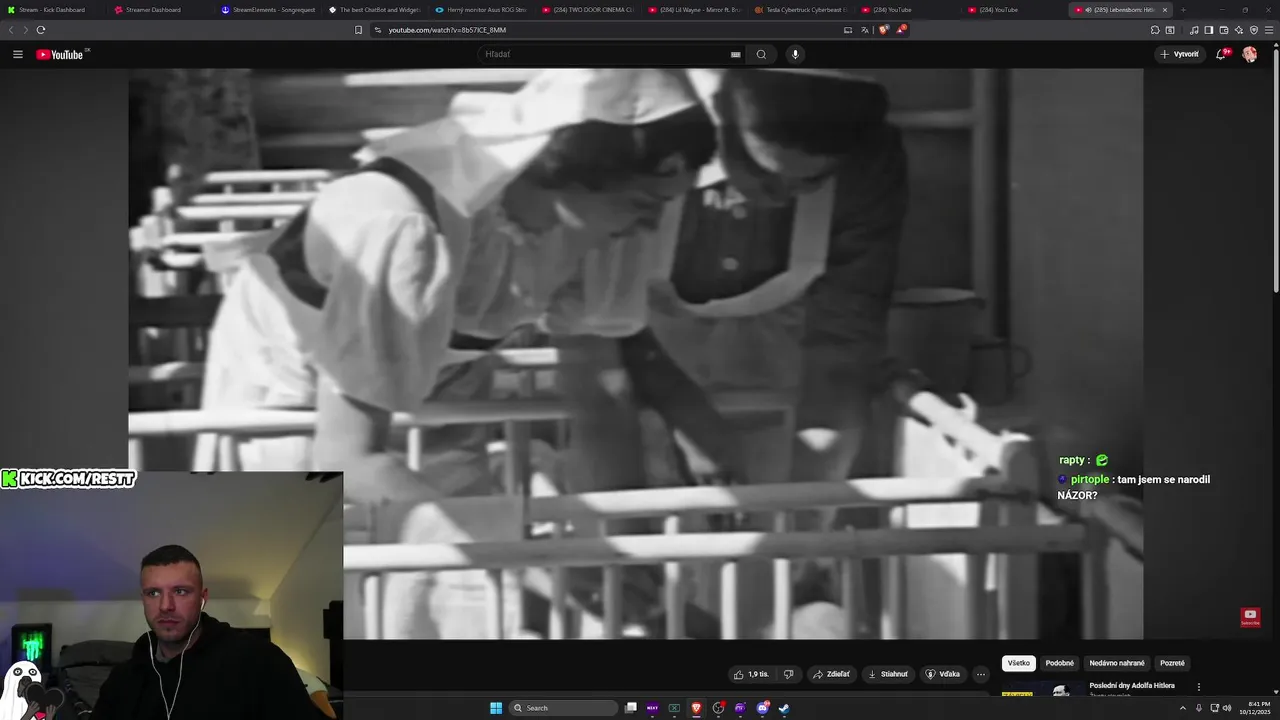The width and height of the screenshot is (1280, 720).
Task: Open the Windows Start button
Action: click(x=496, y=708)
